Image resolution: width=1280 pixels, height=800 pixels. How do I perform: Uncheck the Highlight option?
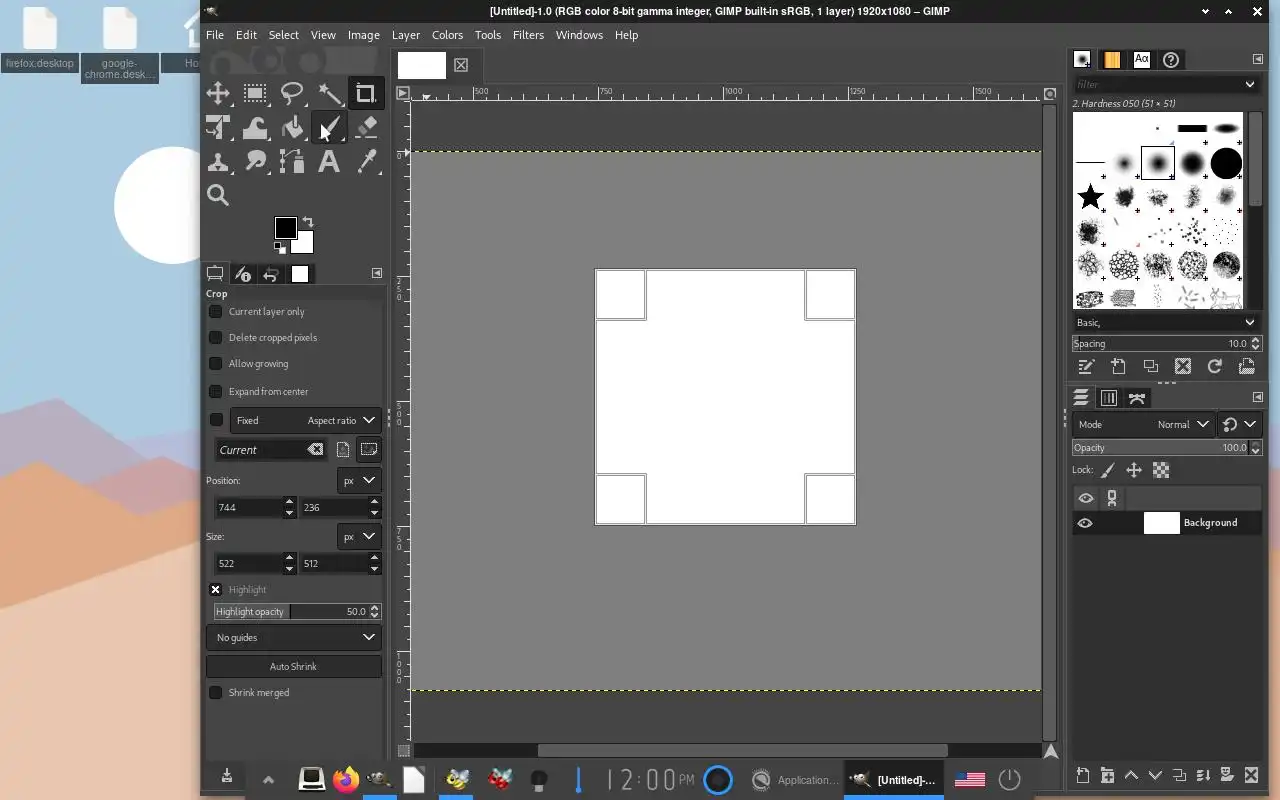(215, 589)
